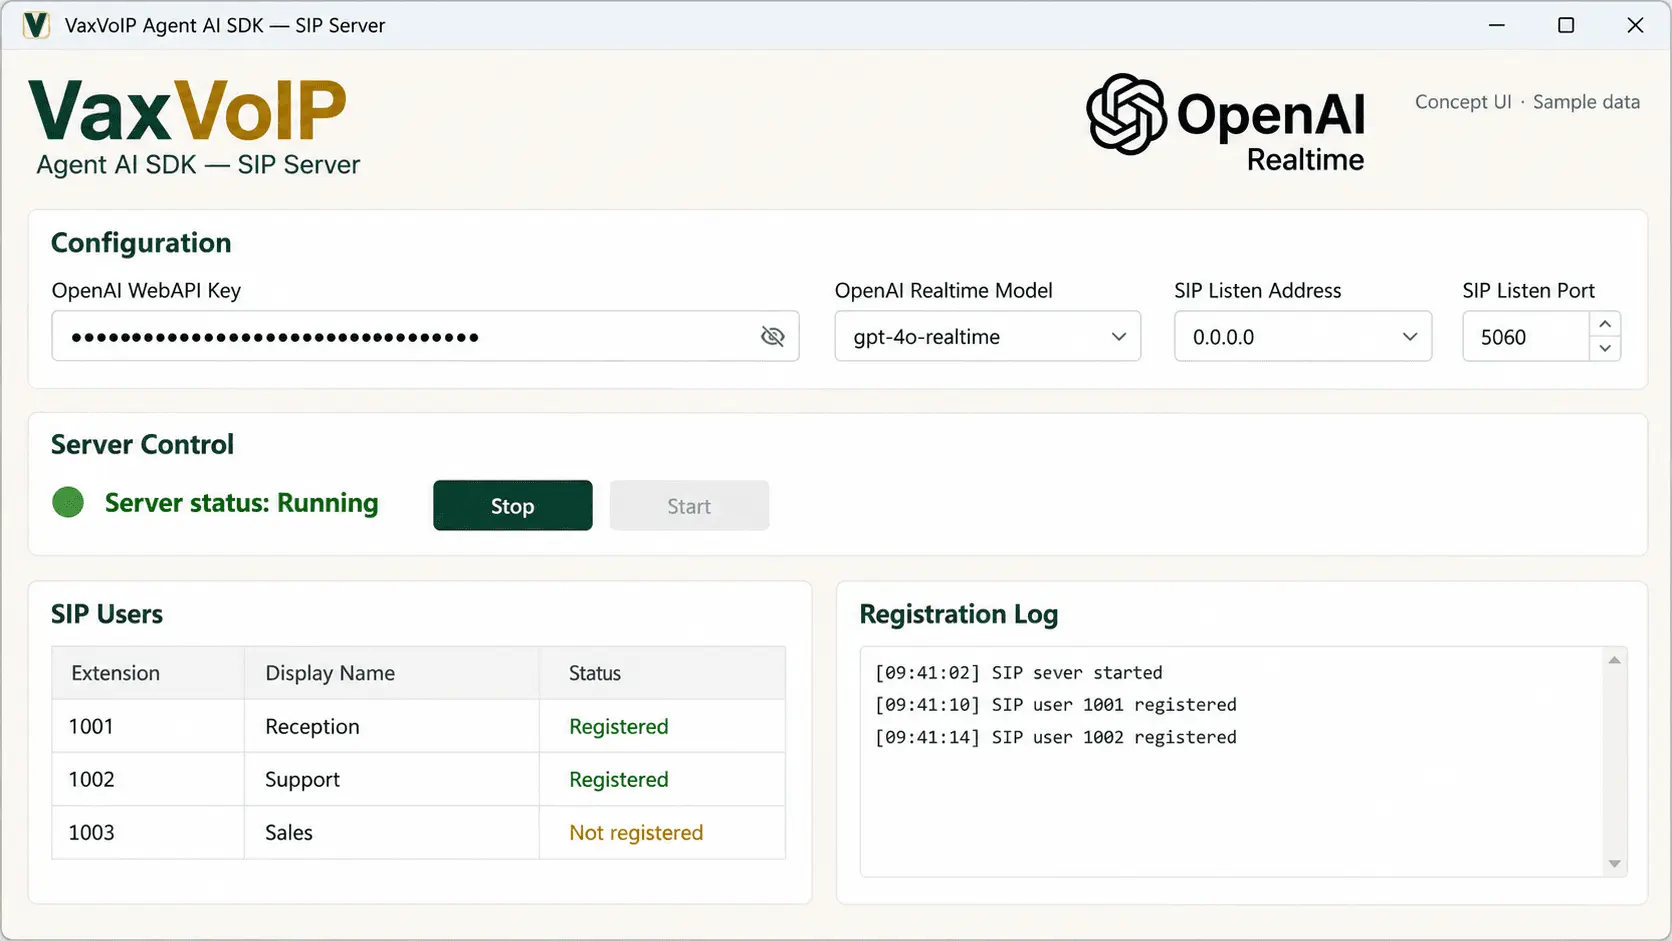Click the Reception display name
Viewport: 1672px width, 941px height.
tap(312, 726)
